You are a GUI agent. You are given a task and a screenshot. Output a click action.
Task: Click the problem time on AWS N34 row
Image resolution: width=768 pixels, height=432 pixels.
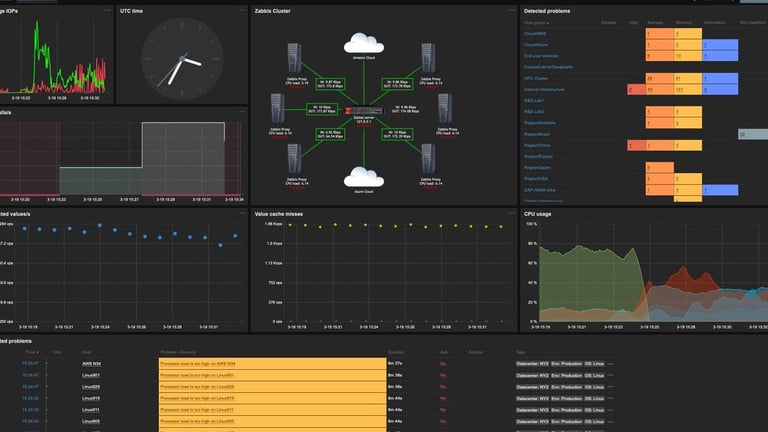click(x=30, y=364)
